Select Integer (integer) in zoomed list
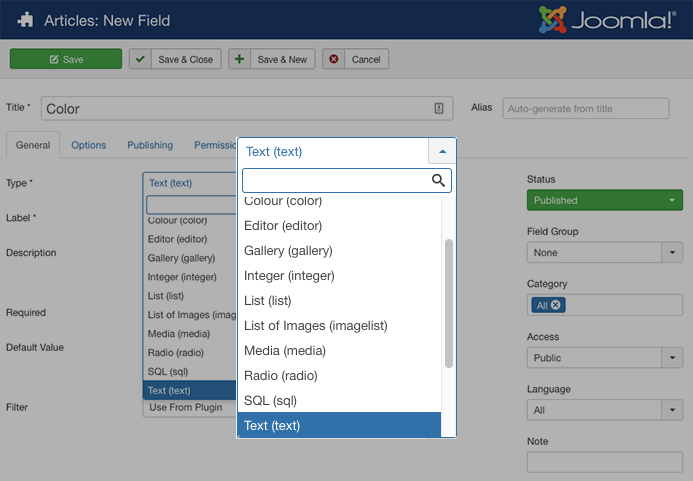This screenshot has height=481, width=693. pos(339,275)
